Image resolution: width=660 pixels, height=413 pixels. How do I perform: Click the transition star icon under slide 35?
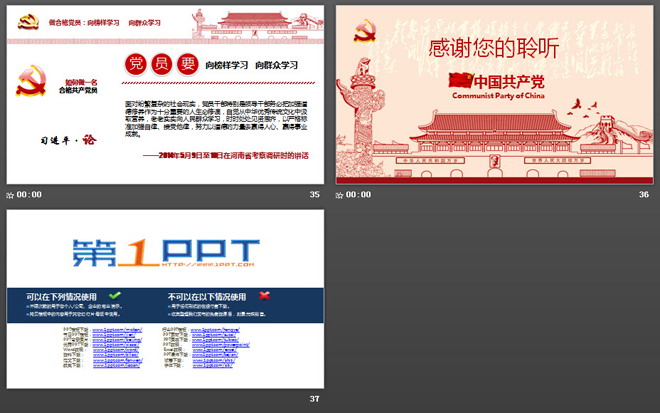tap(10, 195)
